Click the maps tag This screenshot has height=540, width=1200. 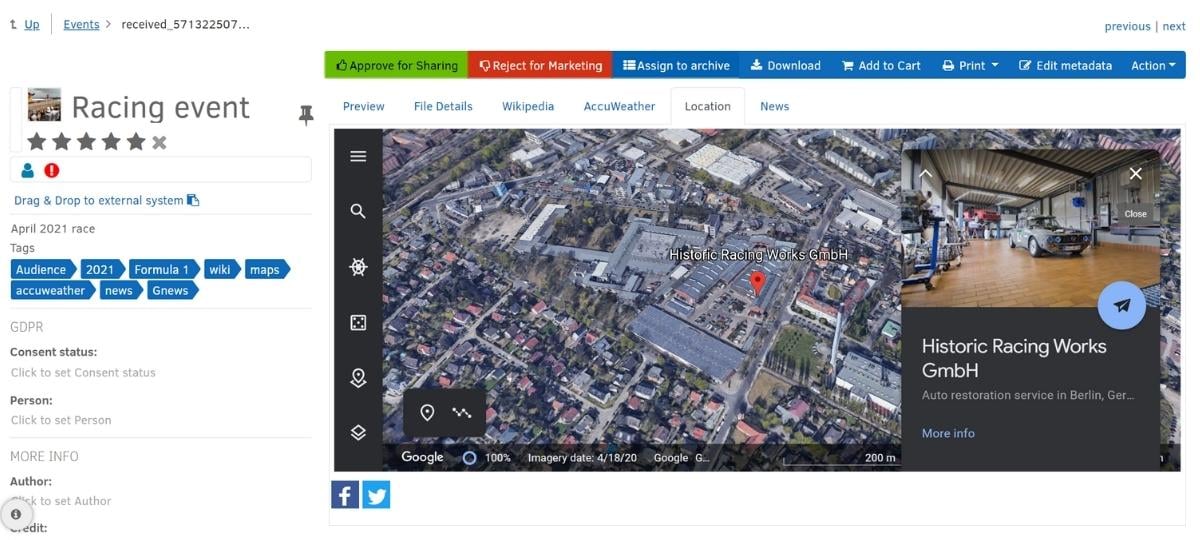(x=266, y=269)
